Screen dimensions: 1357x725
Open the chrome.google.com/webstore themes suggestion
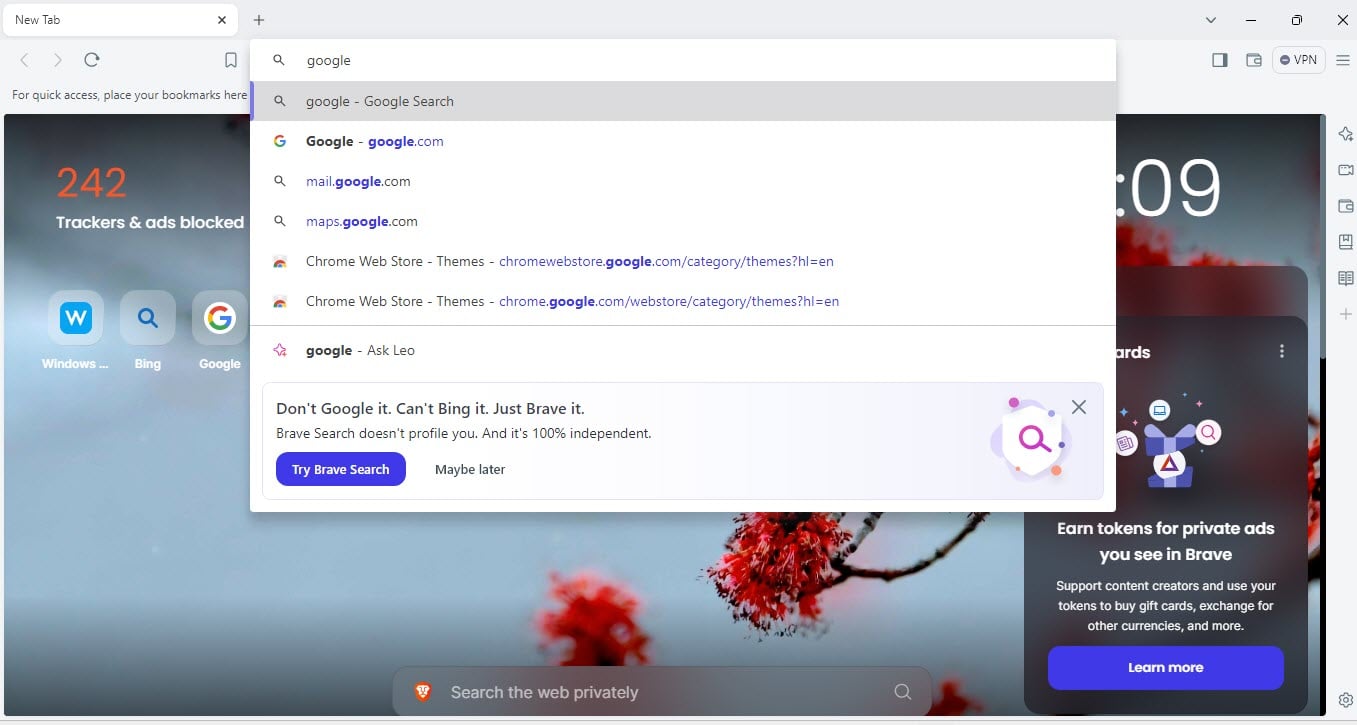pos(683,301)
